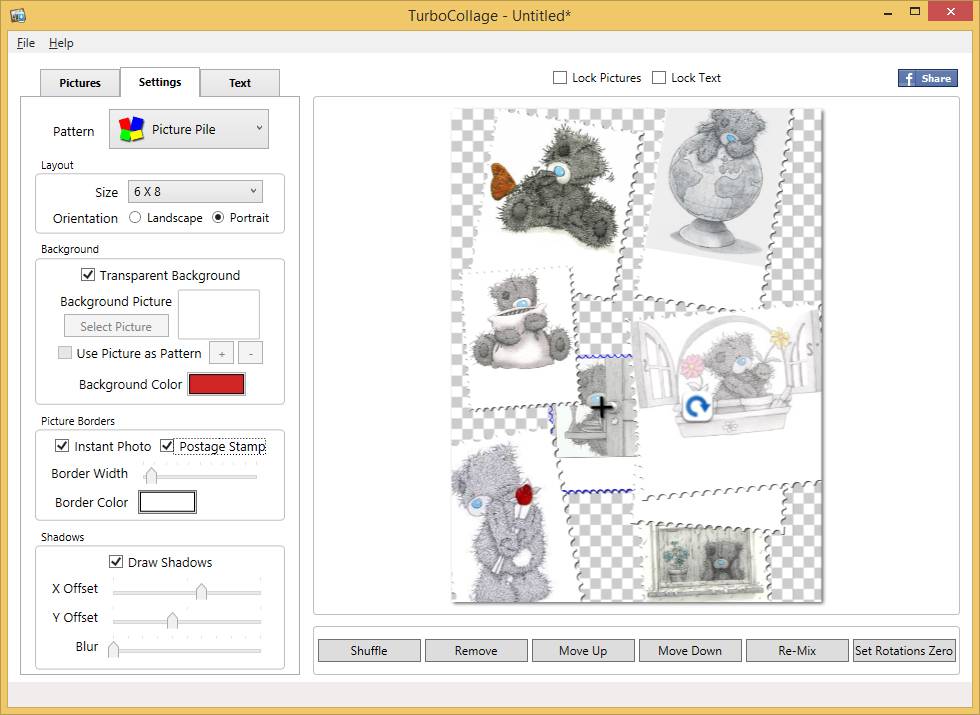Click the Border Width slider handle
The width and height of the screenshot is (980, 715).
tap(151, 476)
